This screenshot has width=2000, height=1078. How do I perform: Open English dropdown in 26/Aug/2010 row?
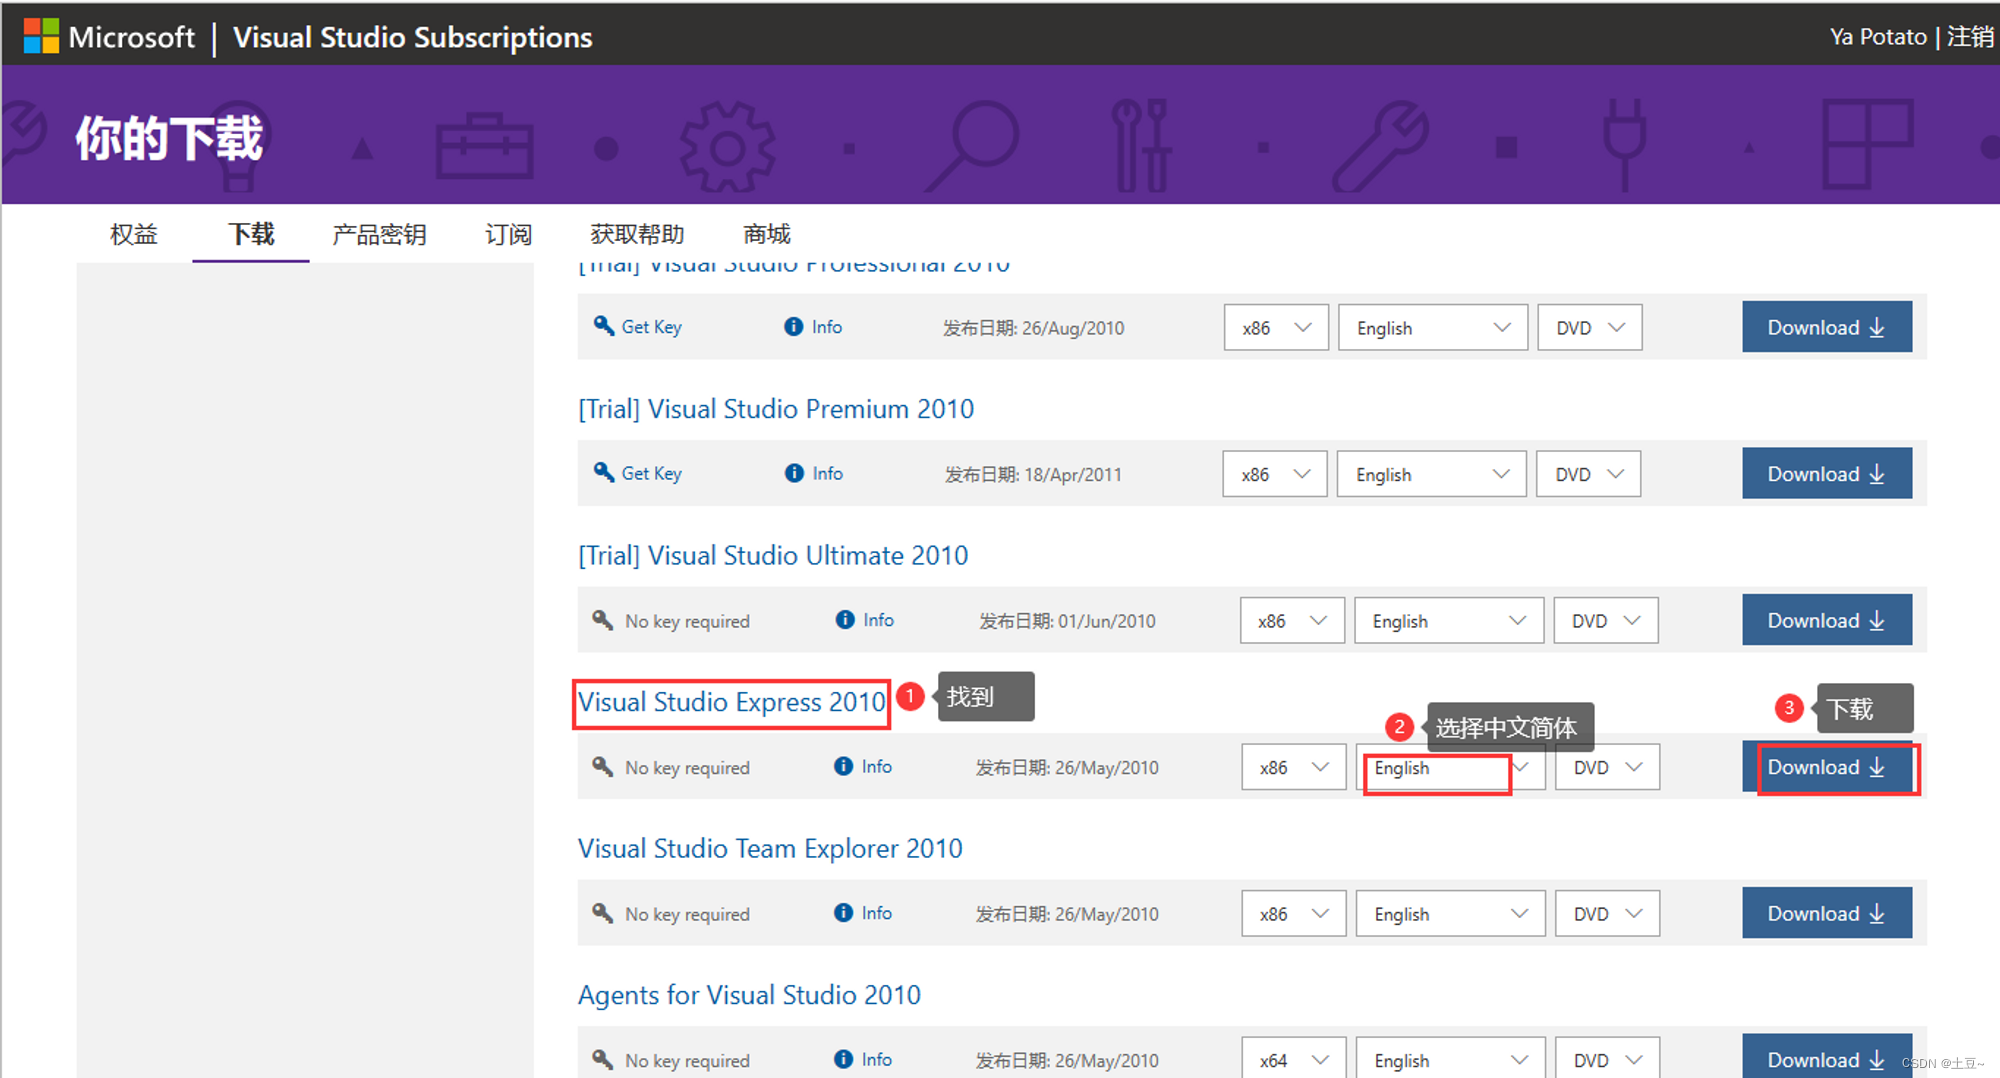click(1432, 327)
